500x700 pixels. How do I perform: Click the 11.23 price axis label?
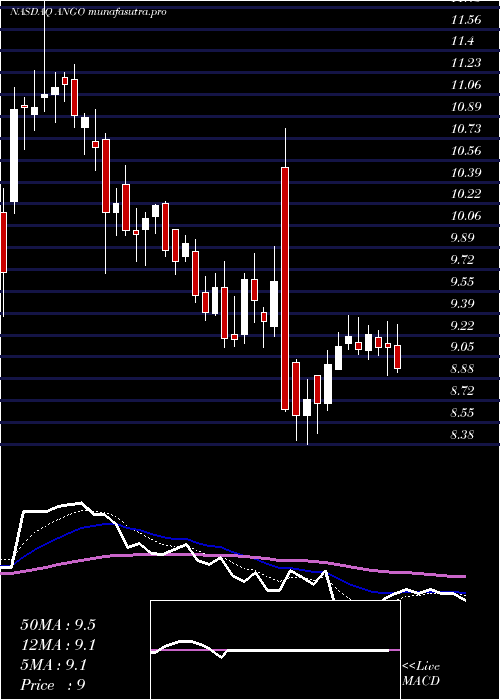466,63
